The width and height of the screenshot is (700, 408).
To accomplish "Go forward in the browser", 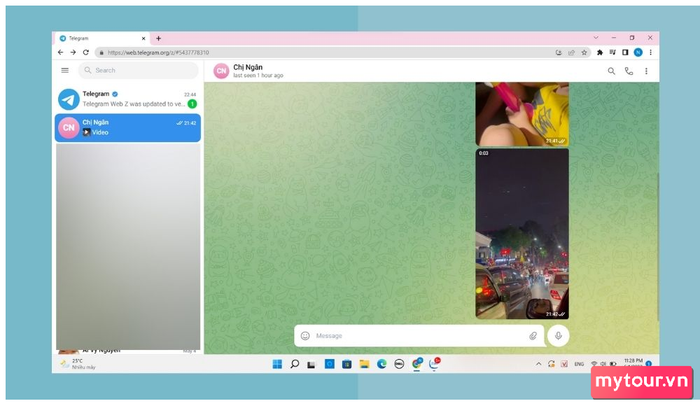I will pyautogui.click(x=73, y=52).
